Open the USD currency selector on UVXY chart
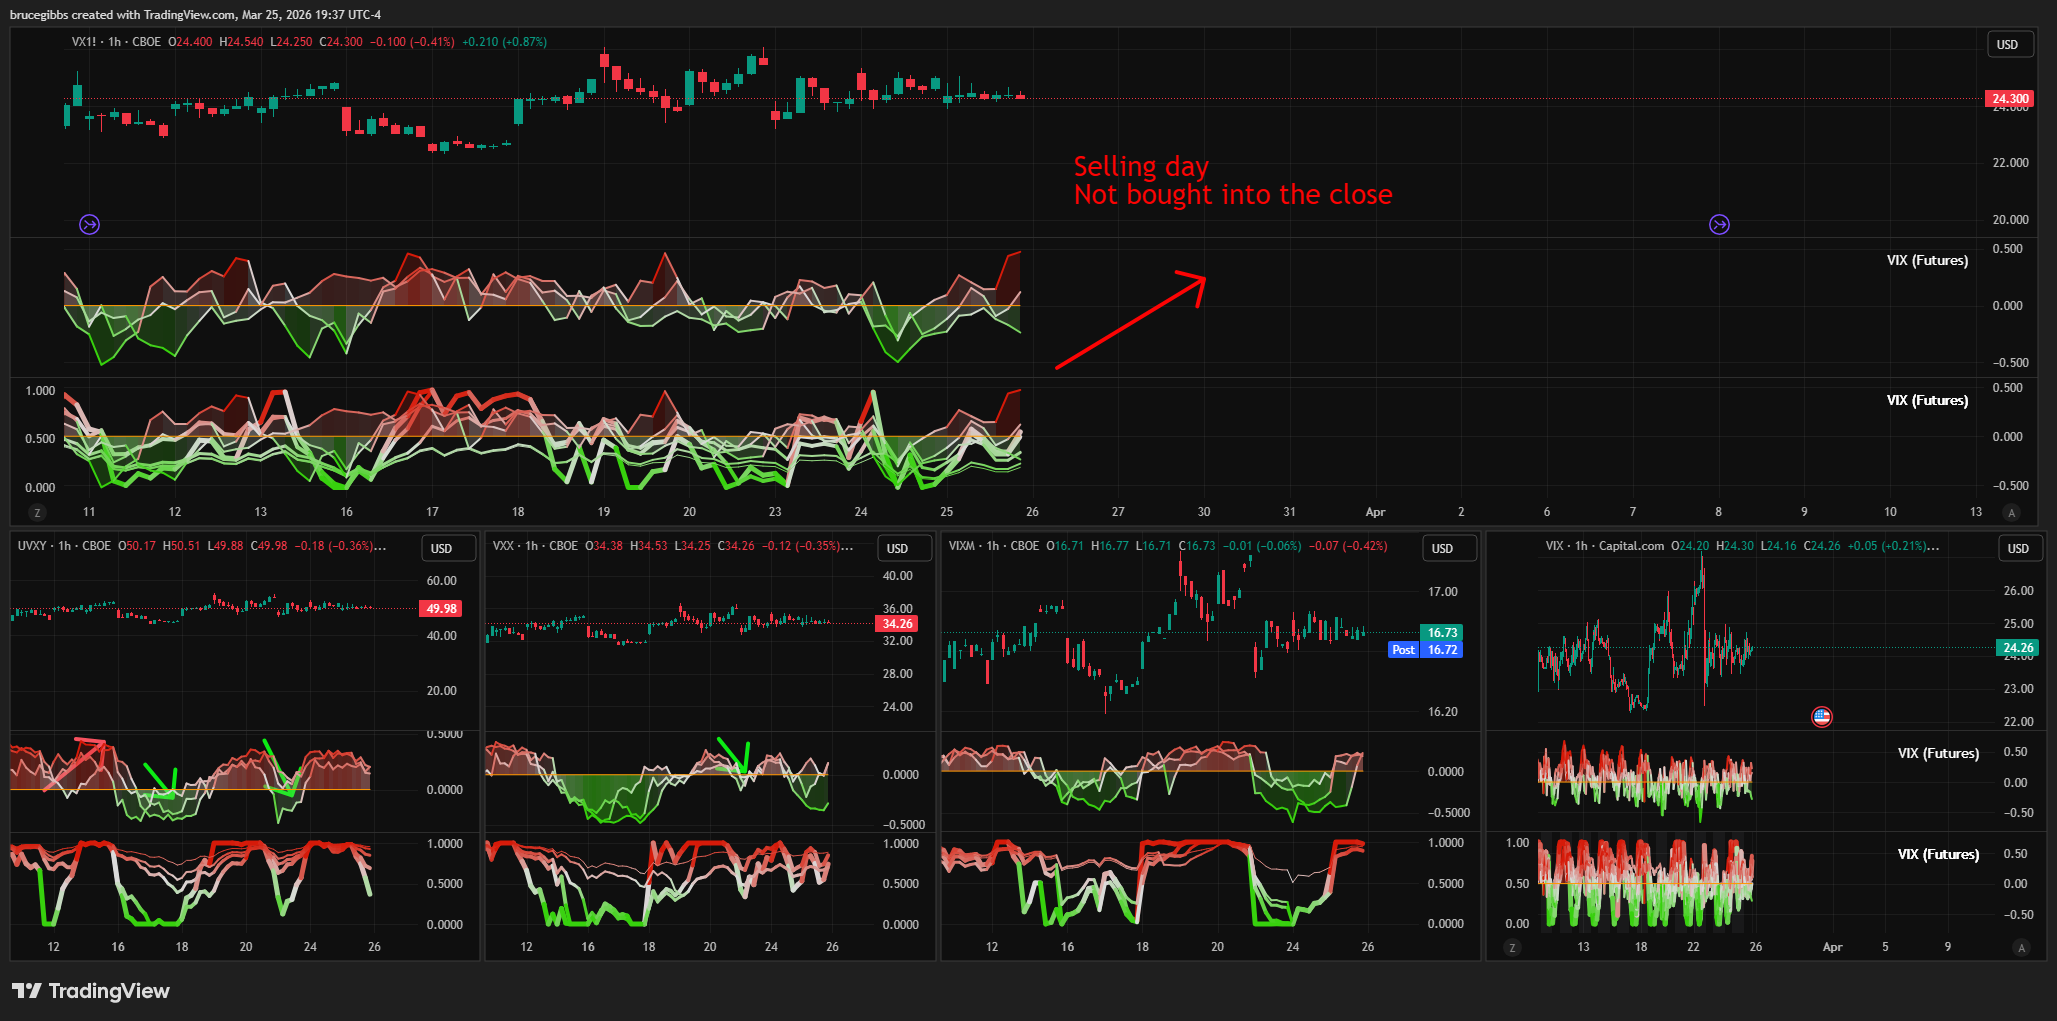 point(441,548)
